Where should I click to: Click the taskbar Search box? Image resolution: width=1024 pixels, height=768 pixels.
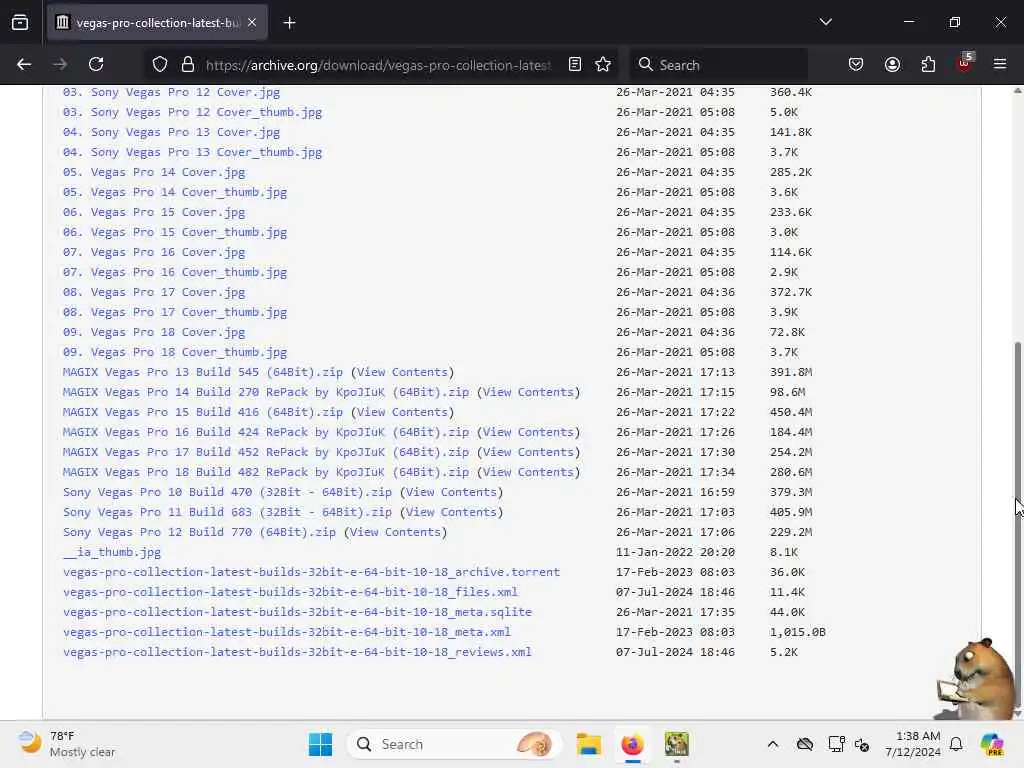454,744
